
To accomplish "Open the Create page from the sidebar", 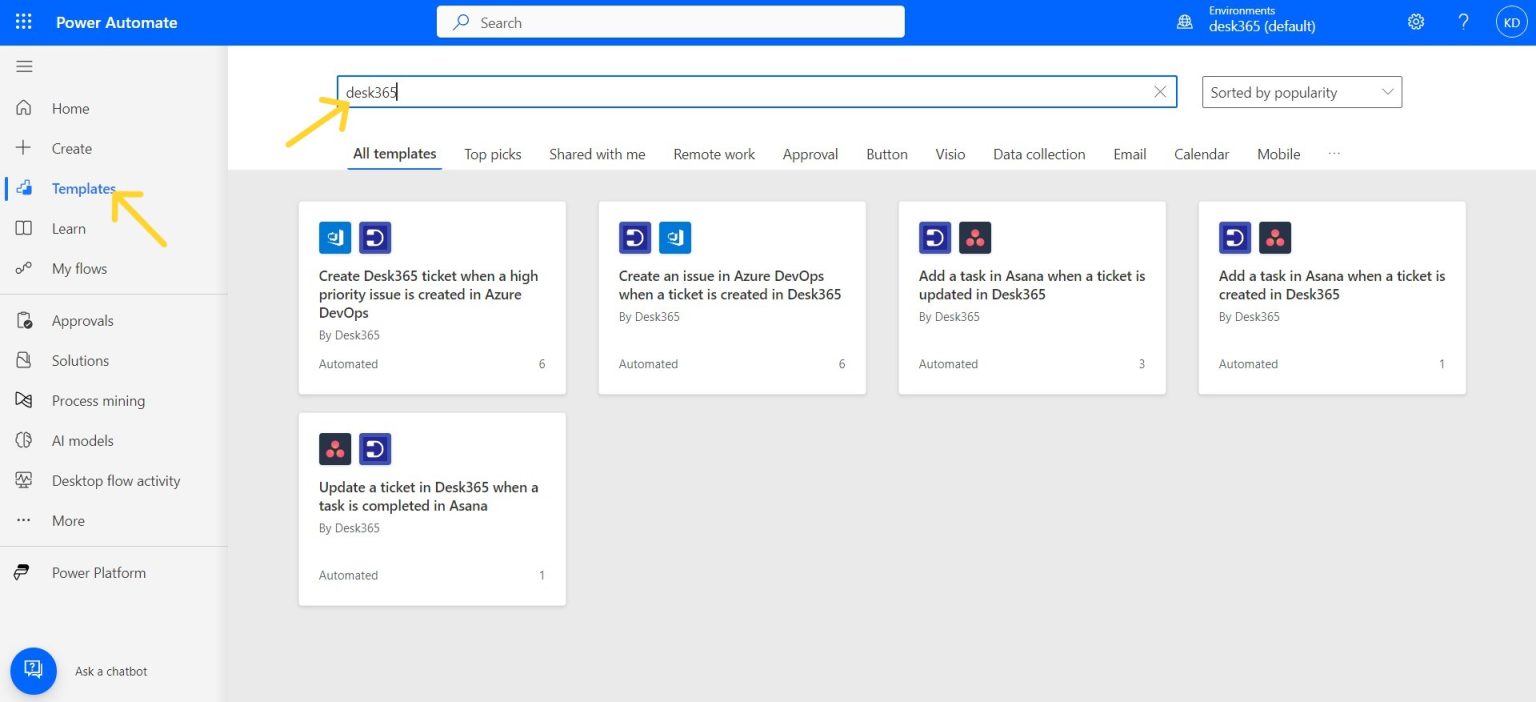I will coord(69,148).
